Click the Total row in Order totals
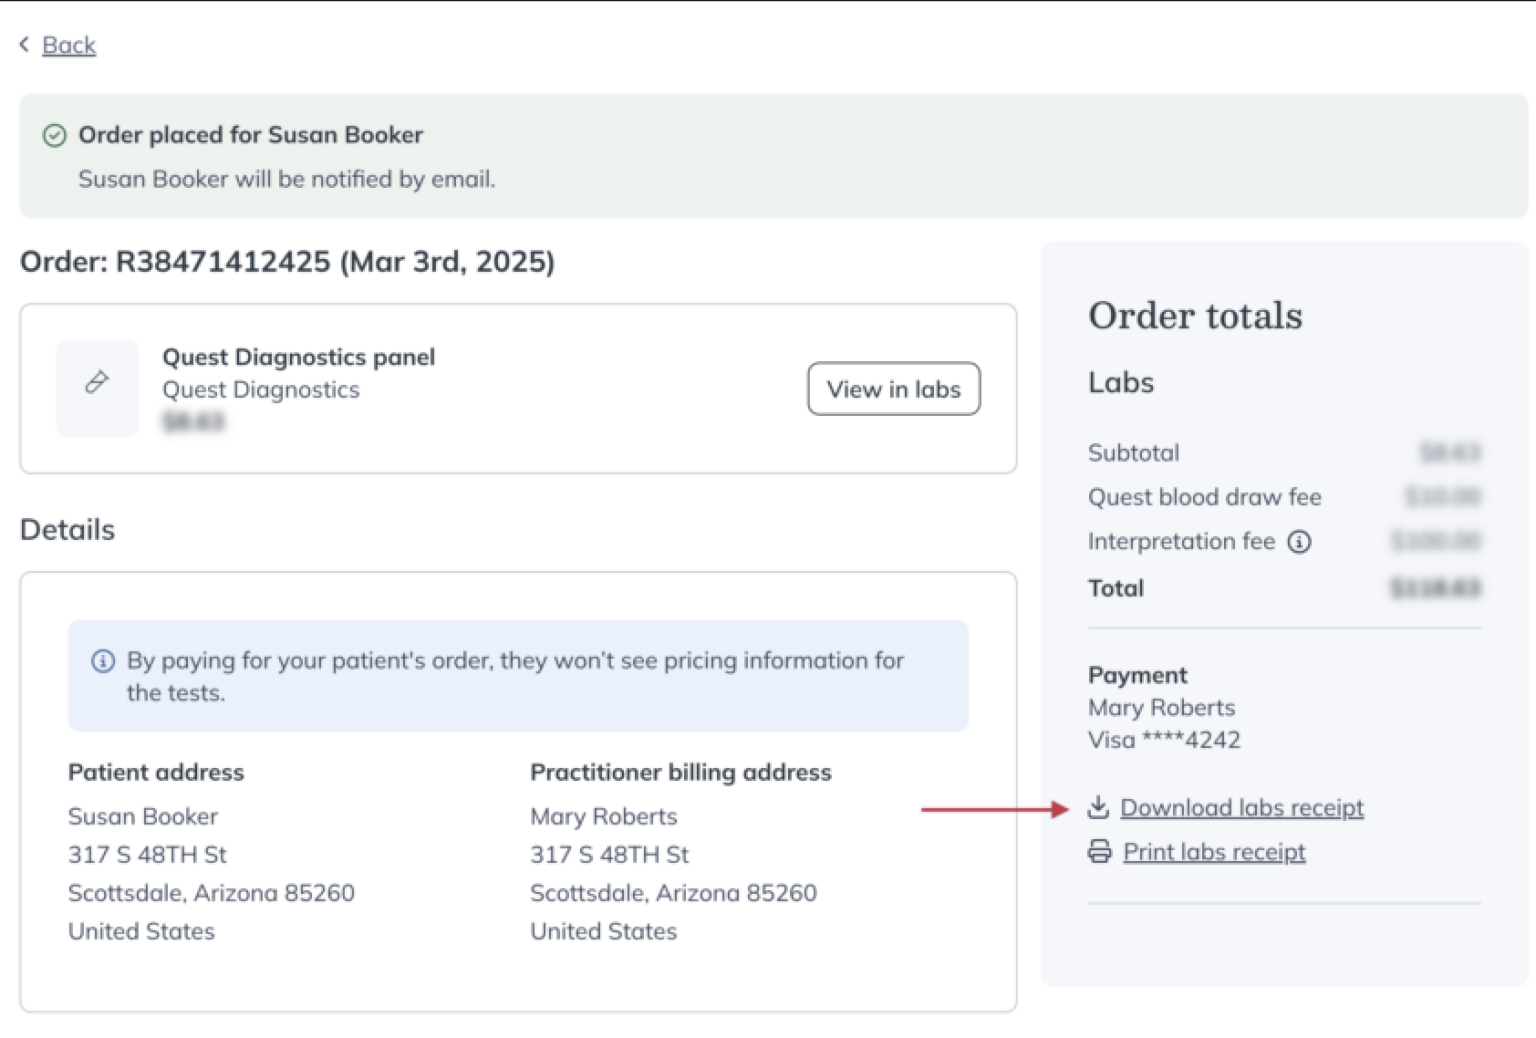 point(1116,588)
